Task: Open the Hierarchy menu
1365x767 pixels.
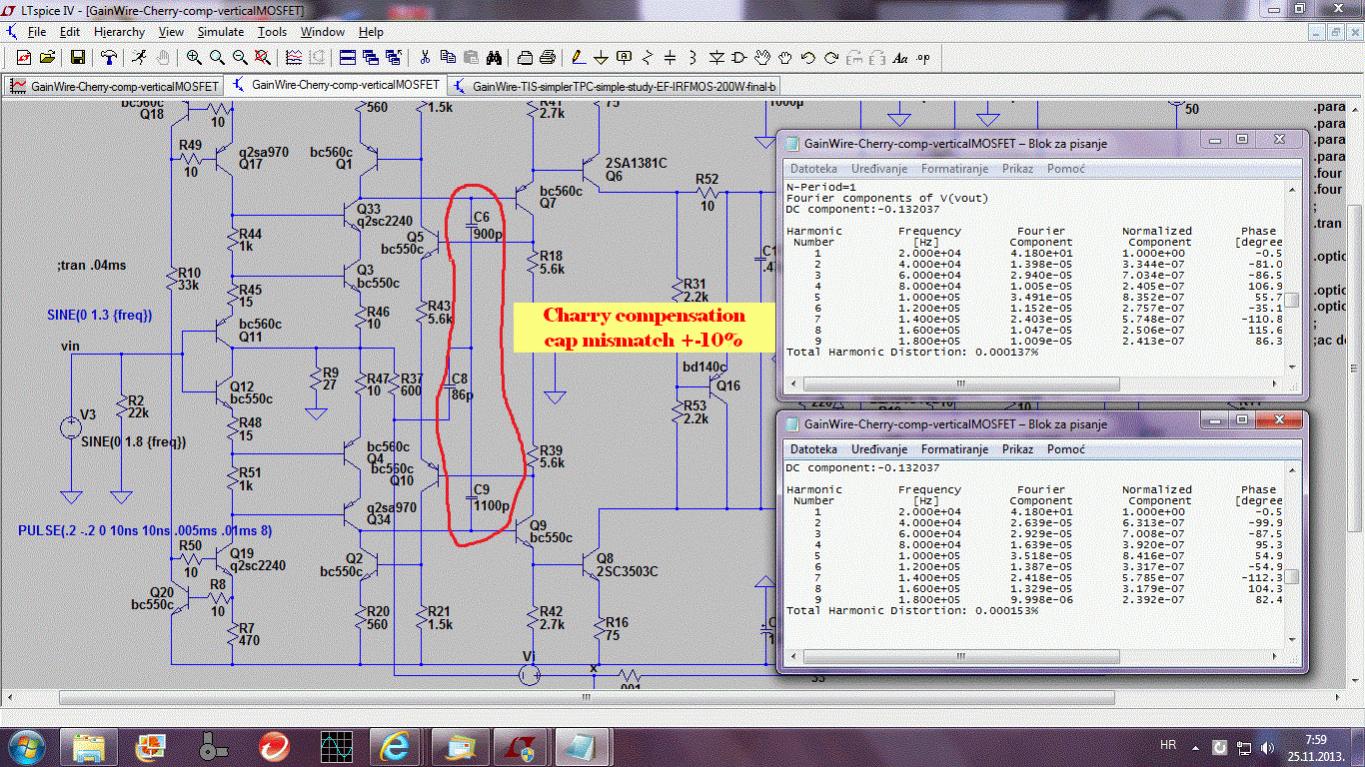Action: click(x=119, y=32)
